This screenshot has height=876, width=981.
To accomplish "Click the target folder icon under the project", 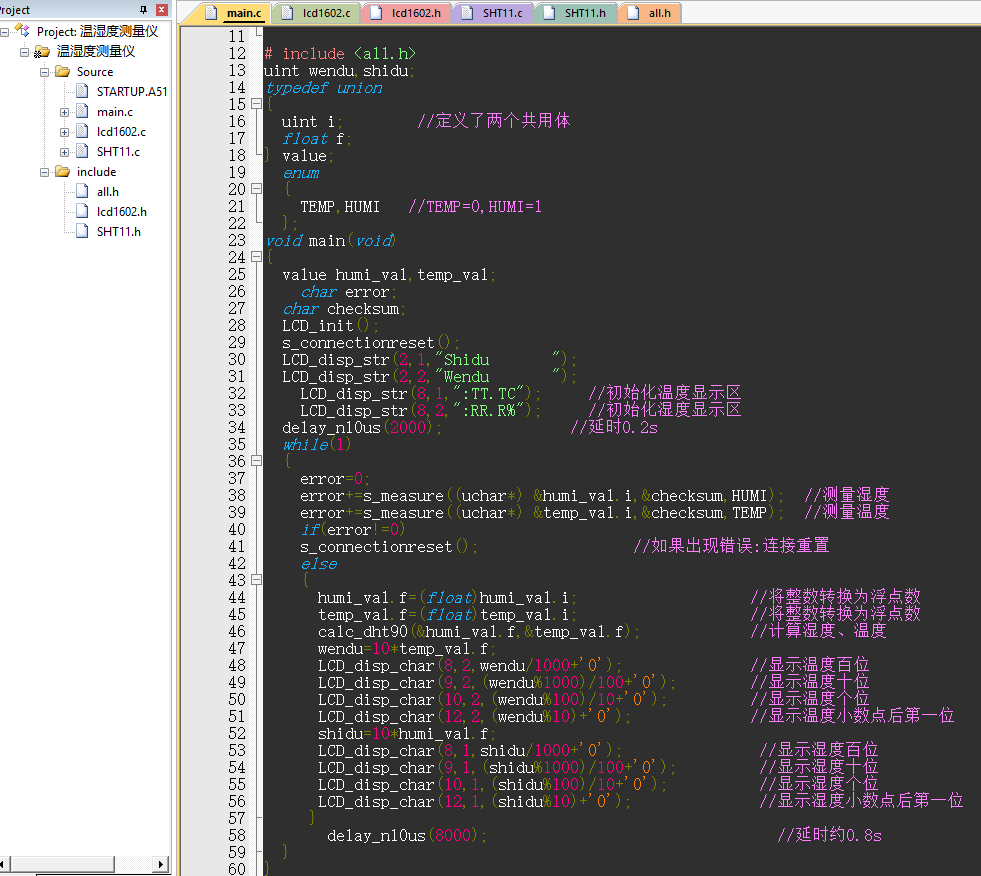I will (x=43, y=51).
